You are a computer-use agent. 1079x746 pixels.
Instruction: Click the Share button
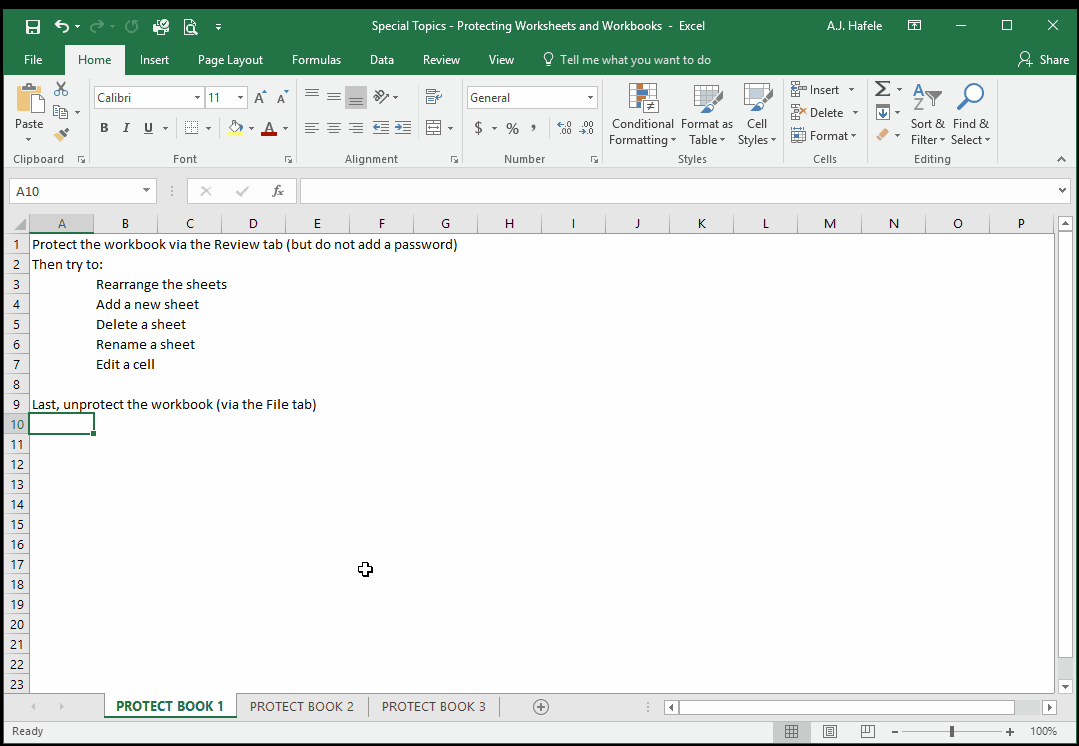coord(1043,60)
